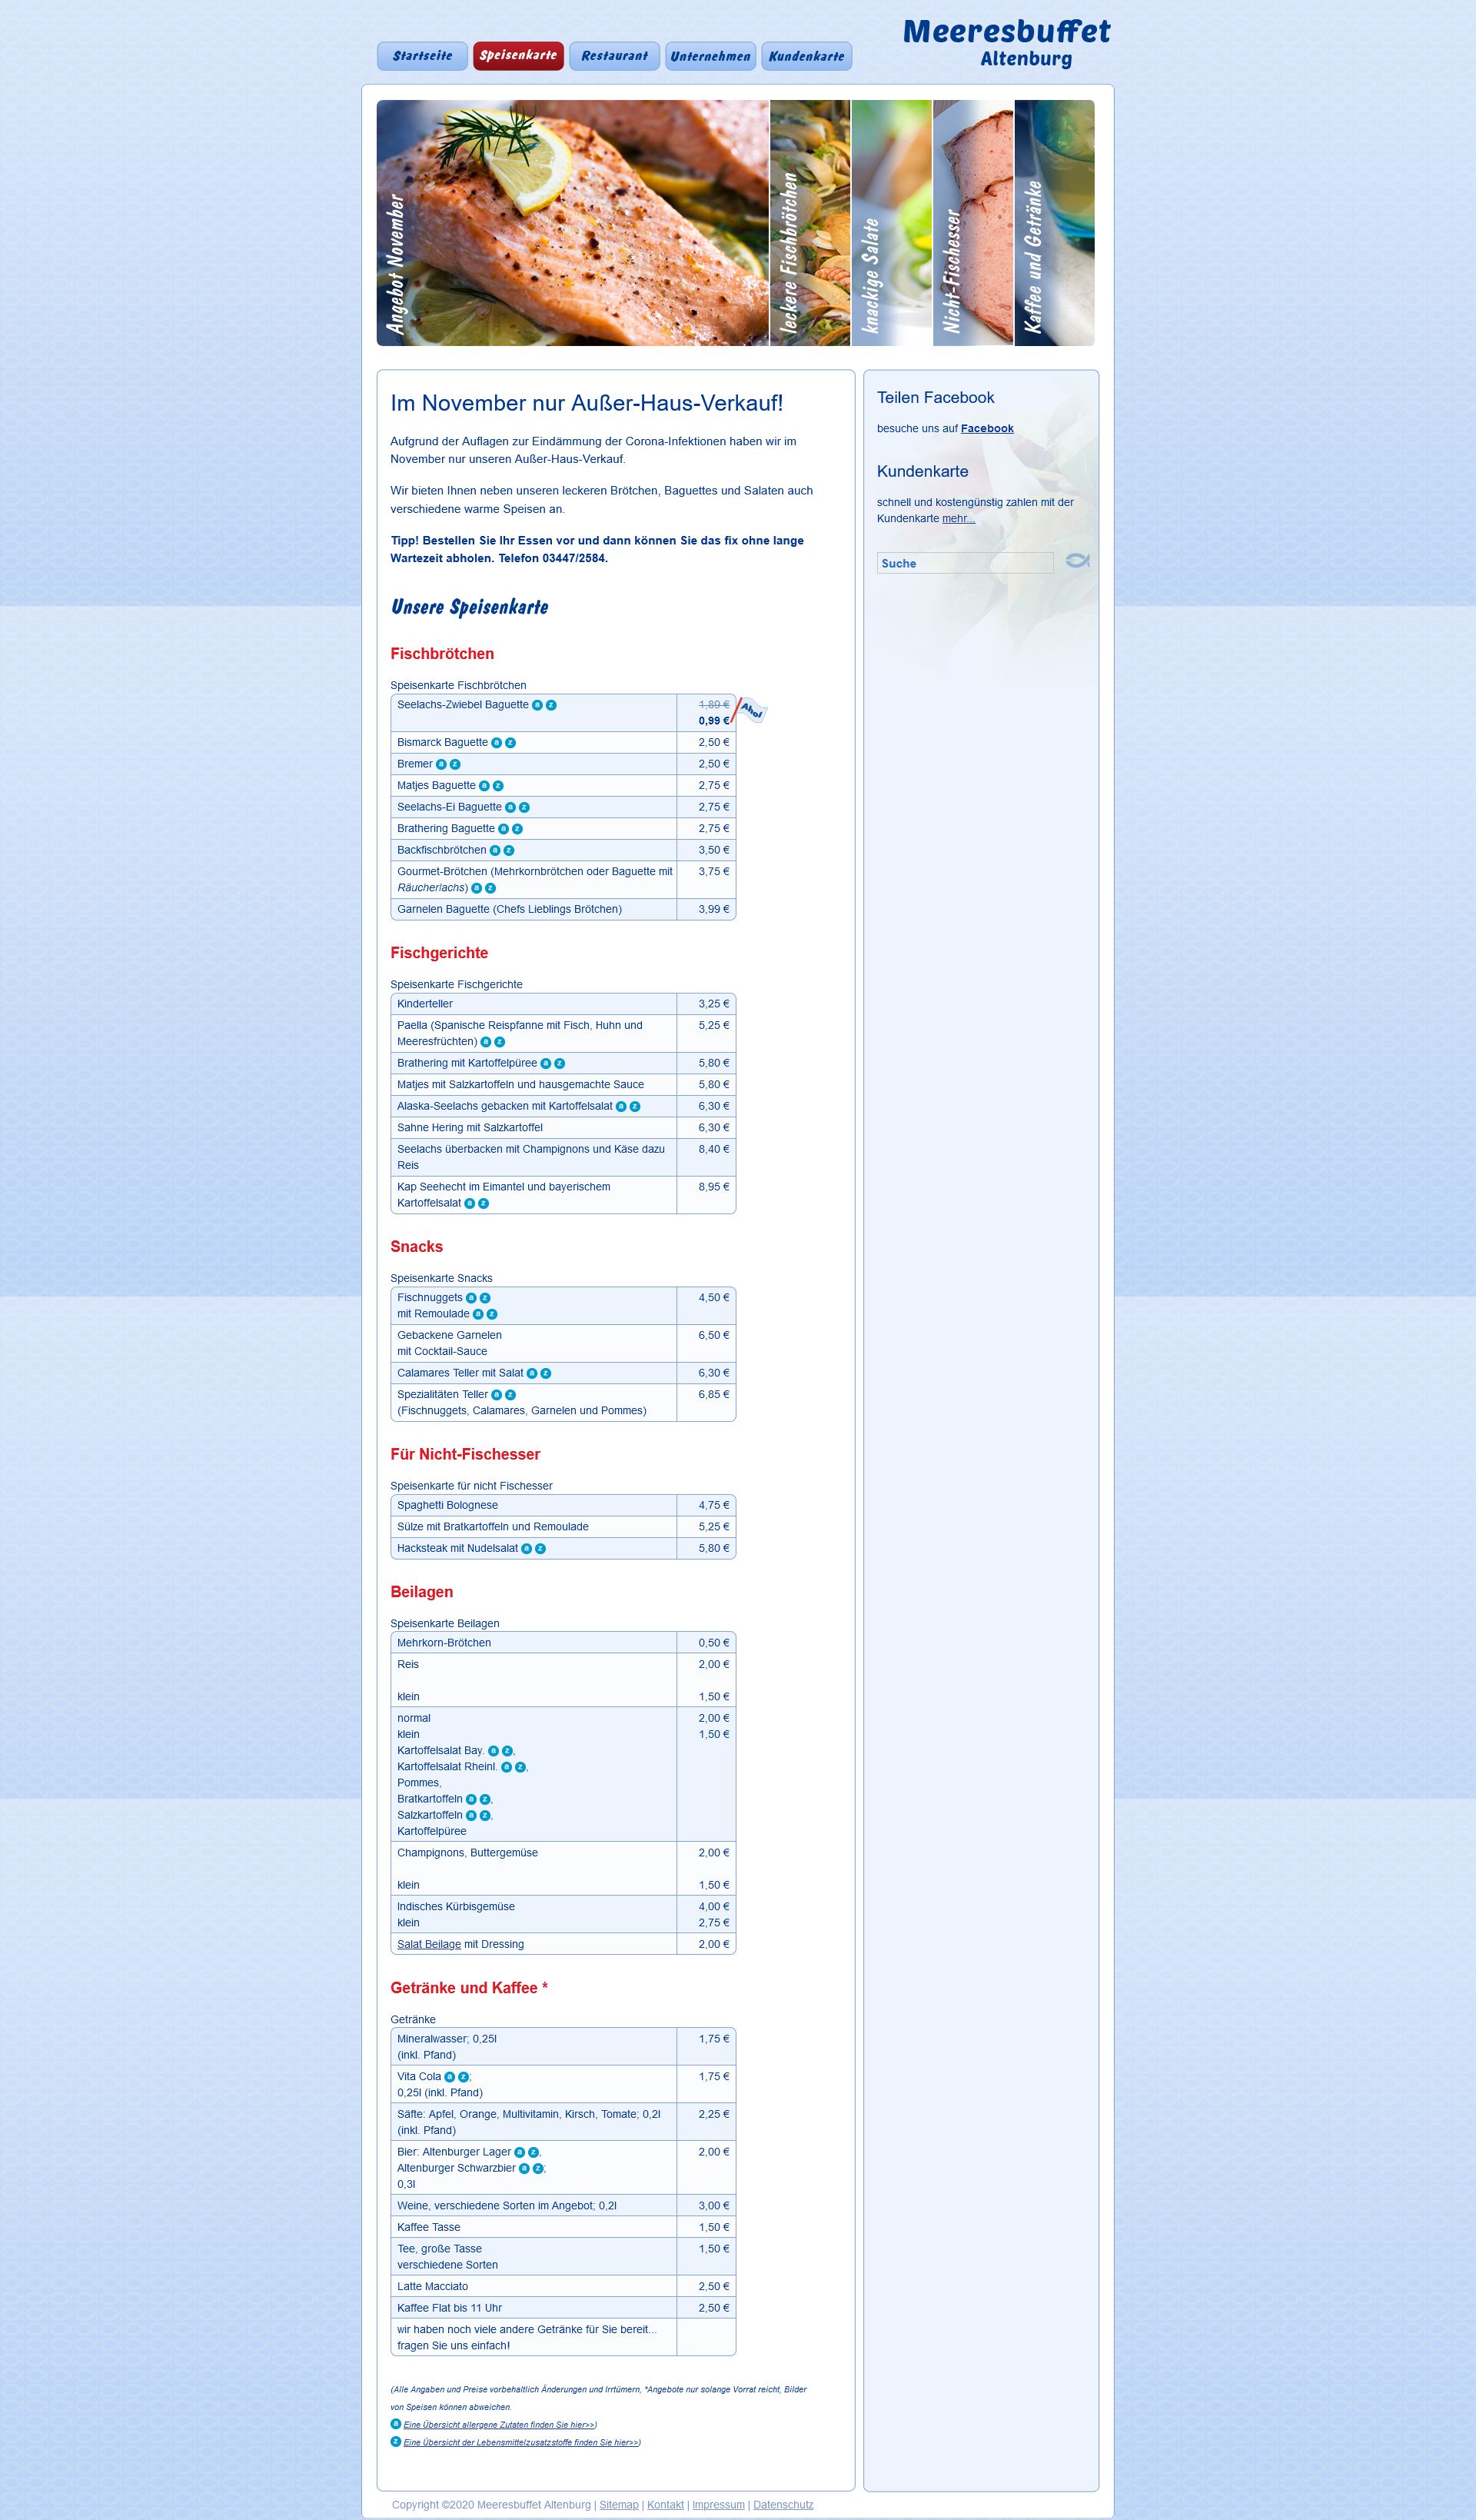
Task: Follow the Facebook link in sidebar
Action: [x=987, y=429]
